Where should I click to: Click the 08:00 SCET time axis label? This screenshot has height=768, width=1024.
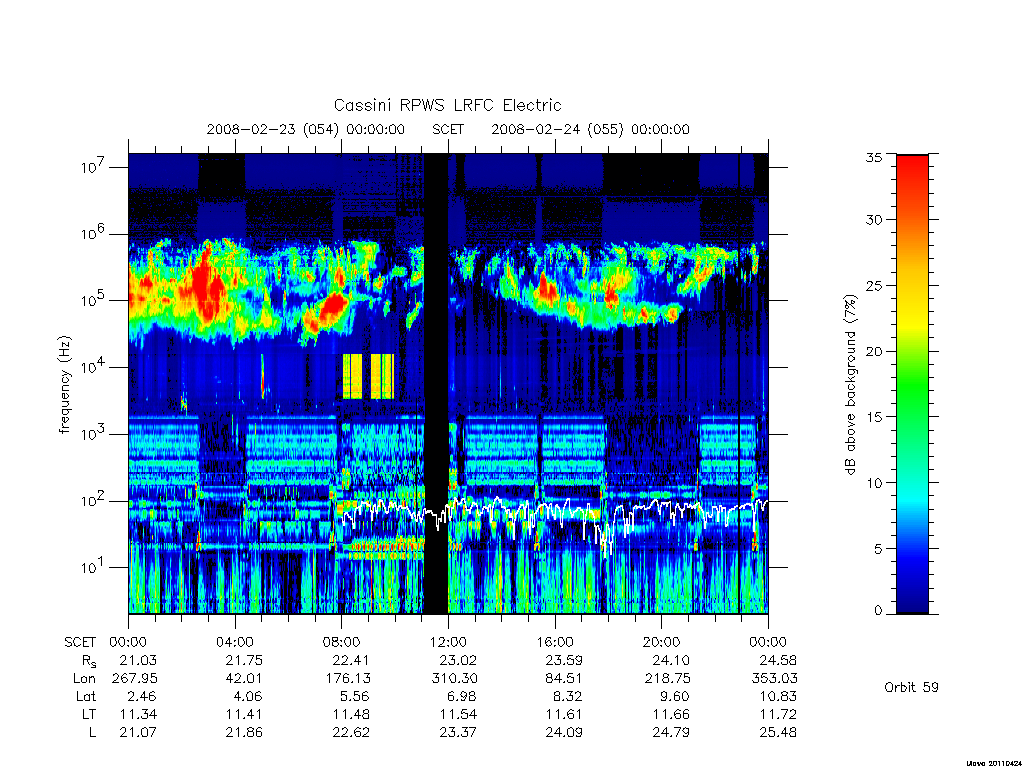pos(341,642)
